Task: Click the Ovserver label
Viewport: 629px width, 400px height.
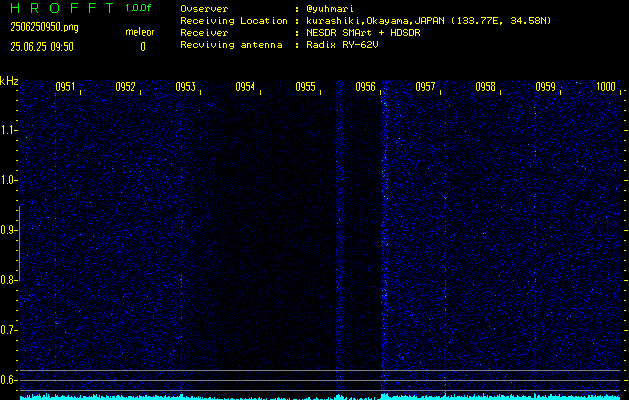Action: pyautogui.click(x=204, y=9)
